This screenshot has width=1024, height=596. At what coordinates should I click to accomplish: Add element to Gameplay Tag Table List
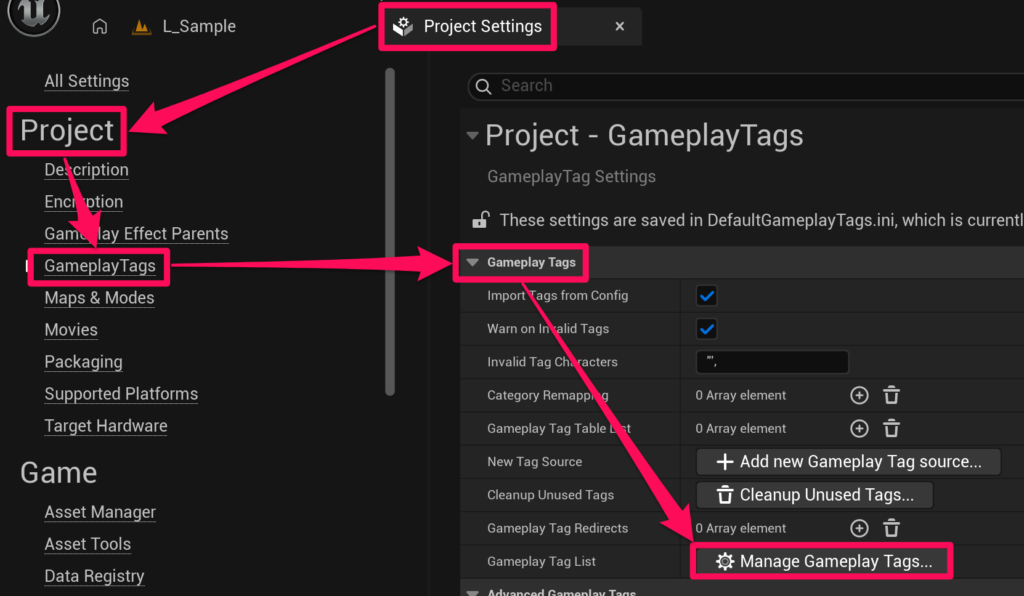pos(859,429)
